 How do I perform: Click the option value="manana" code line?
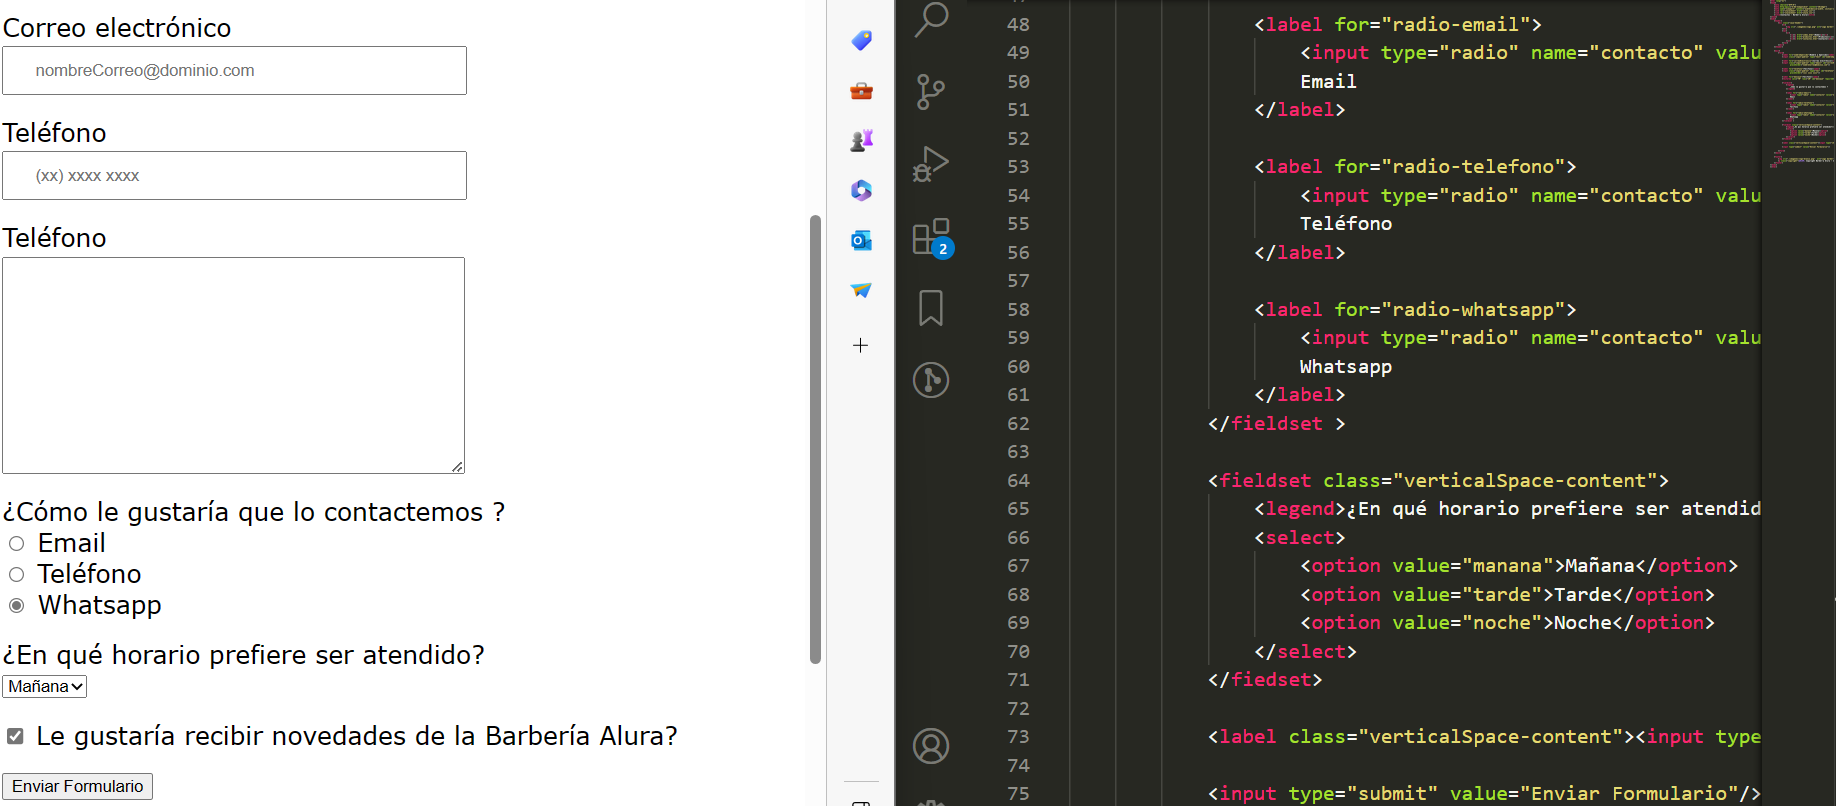click(x=1519, y=566)
